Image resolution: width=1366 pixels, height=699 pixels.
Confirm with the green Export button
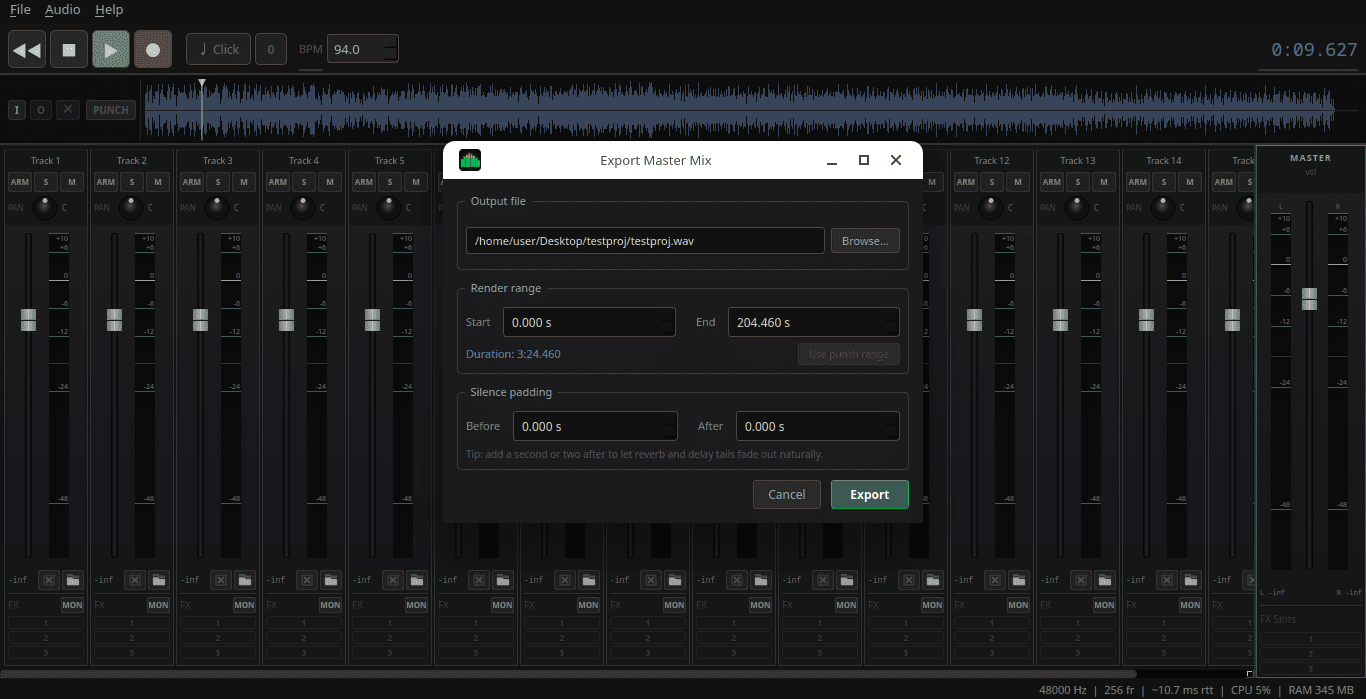click(x=870, y=494)
